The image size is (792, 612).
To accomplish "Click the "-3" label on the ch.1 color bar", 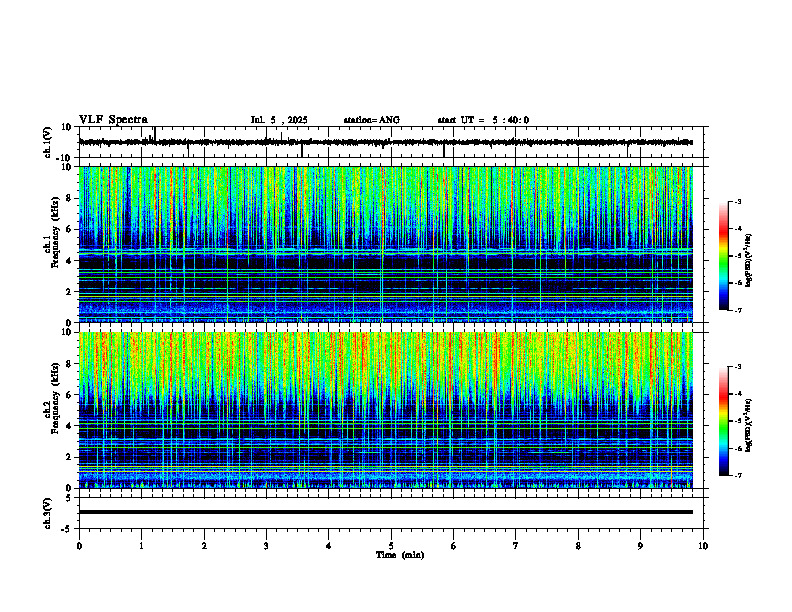I will [738, 201].
